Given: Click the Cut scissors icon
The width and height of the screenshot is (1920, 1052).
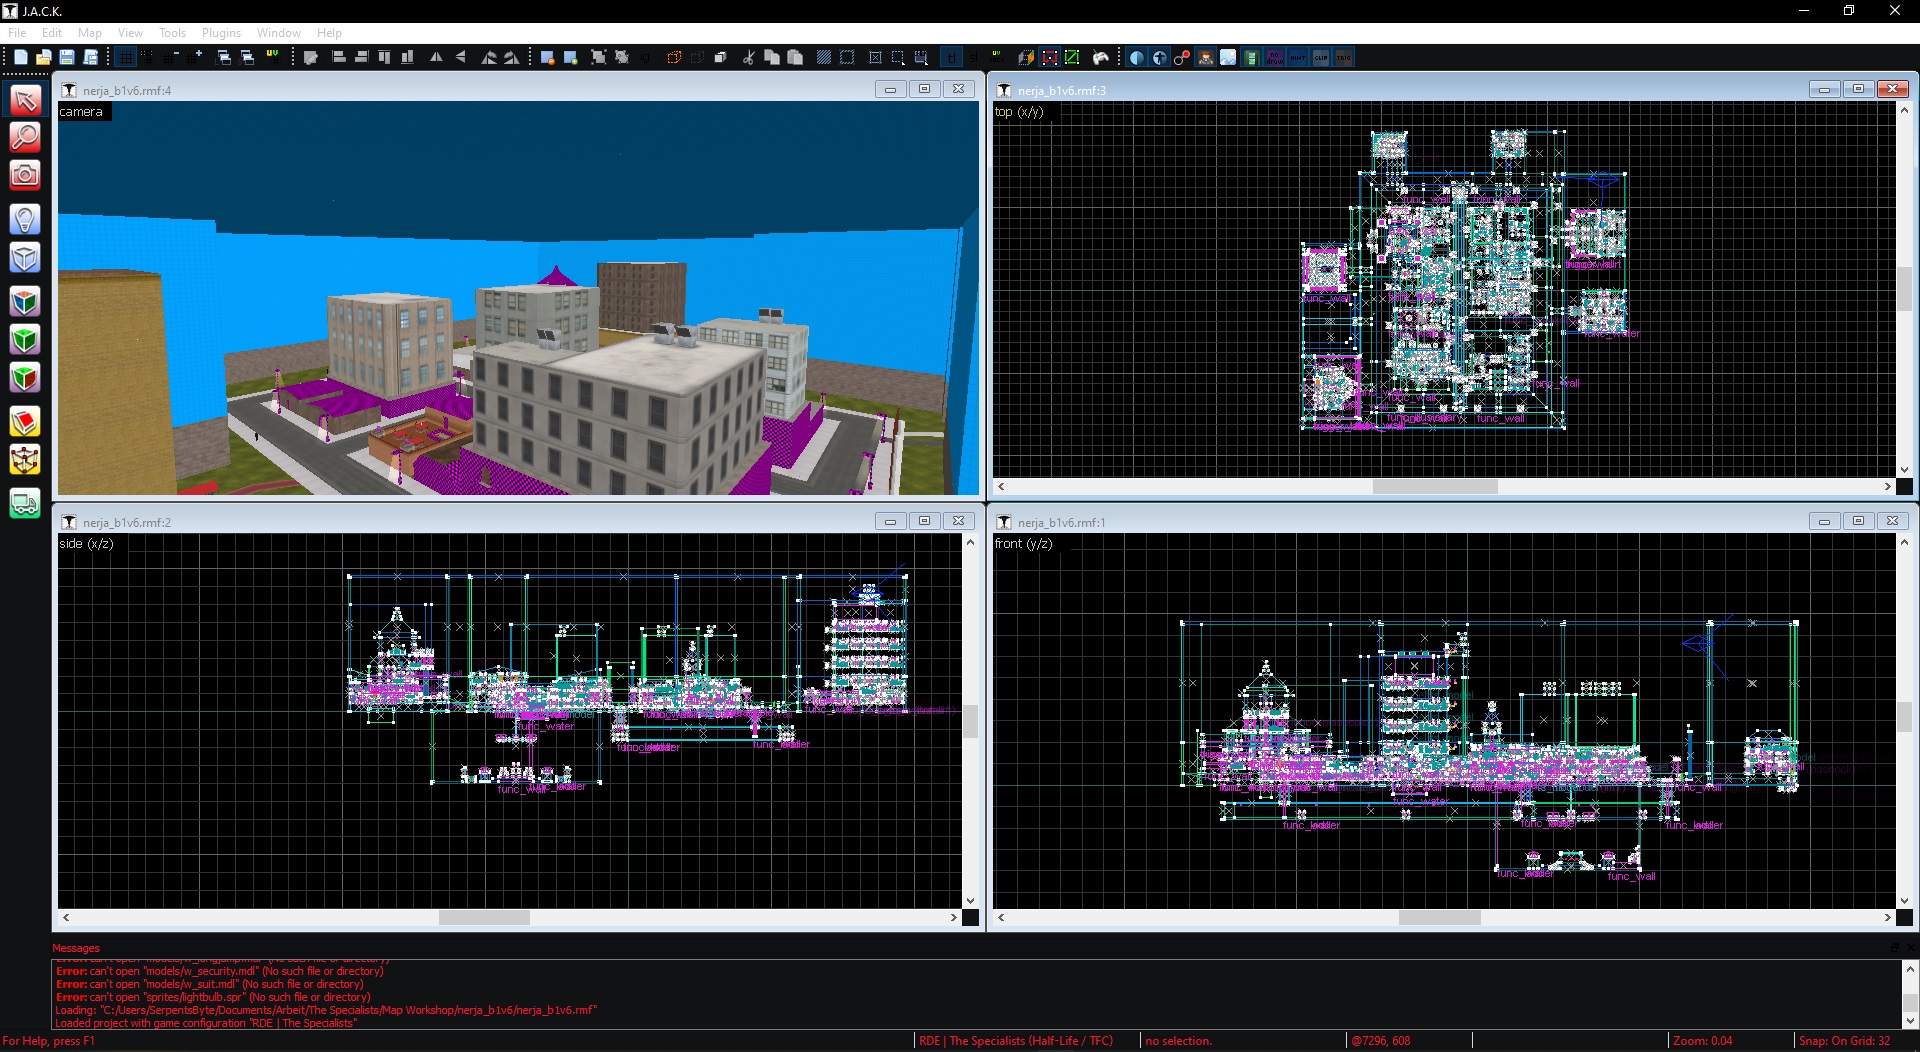Looking at the screenshot, I should (x=748, y=58).
